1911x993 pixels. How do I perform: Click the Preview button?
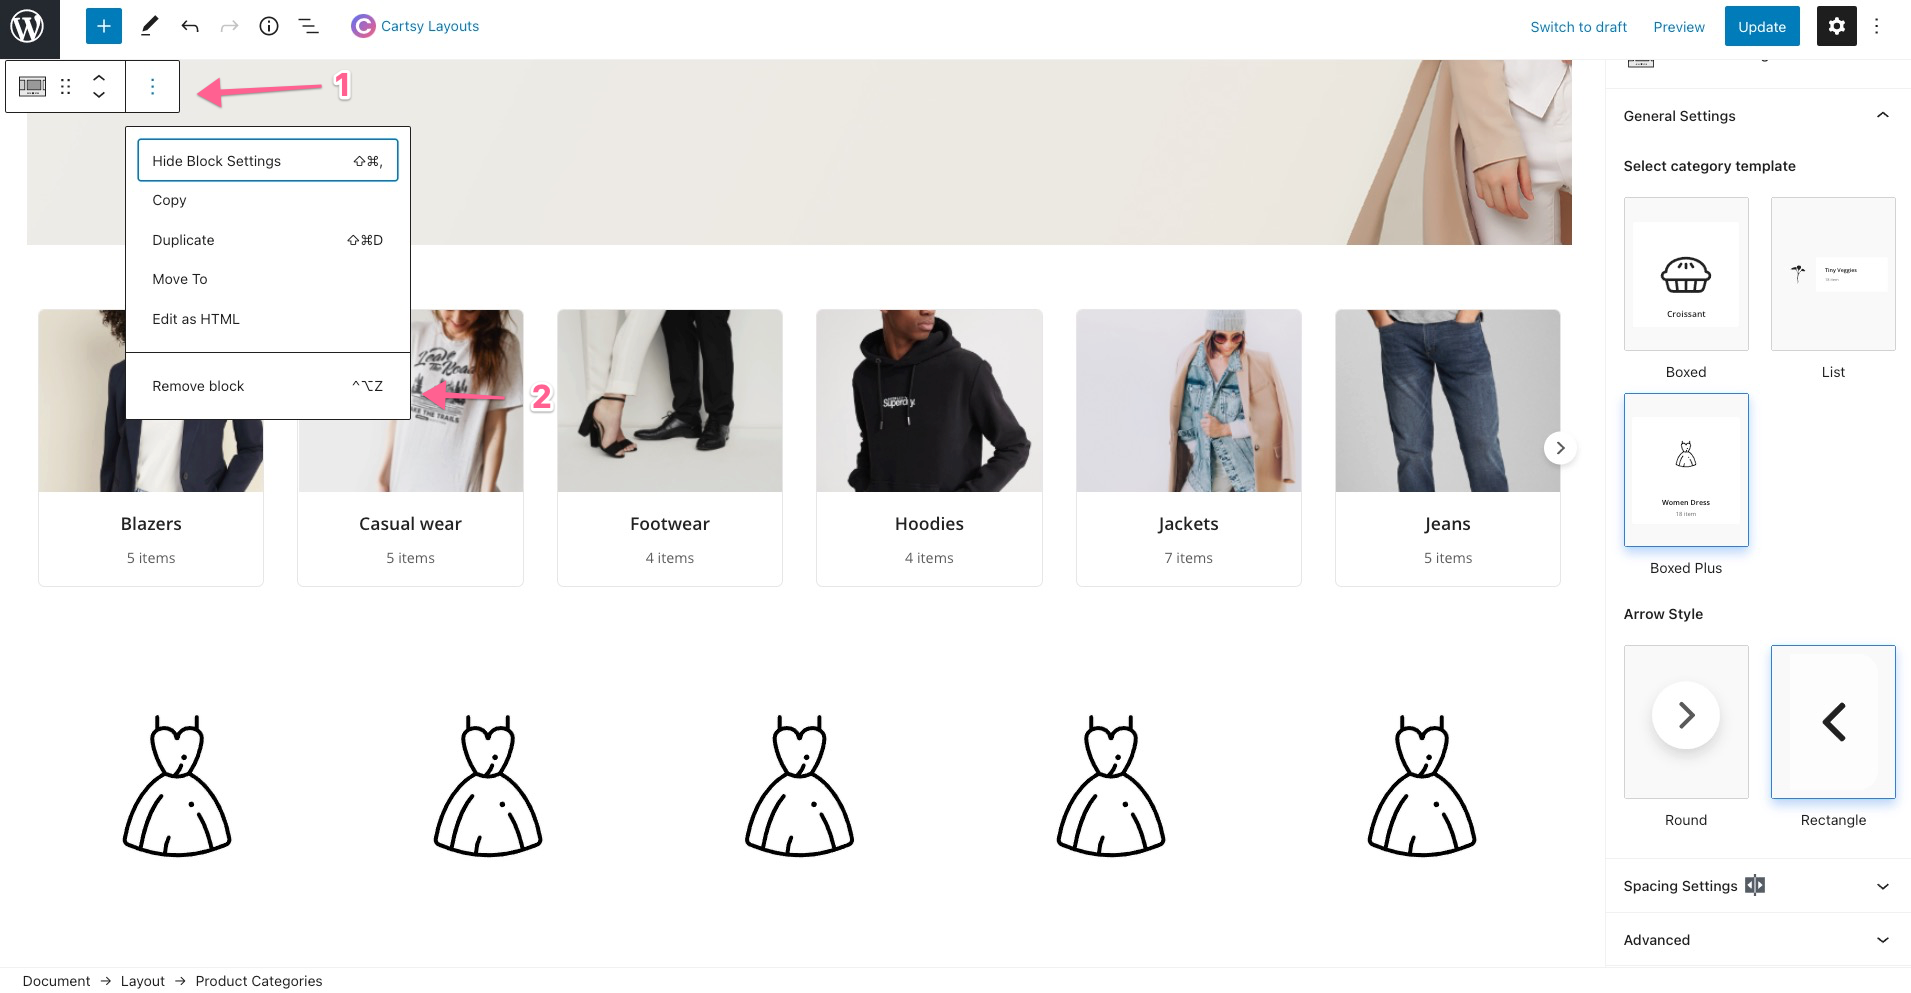point(1679,27)
